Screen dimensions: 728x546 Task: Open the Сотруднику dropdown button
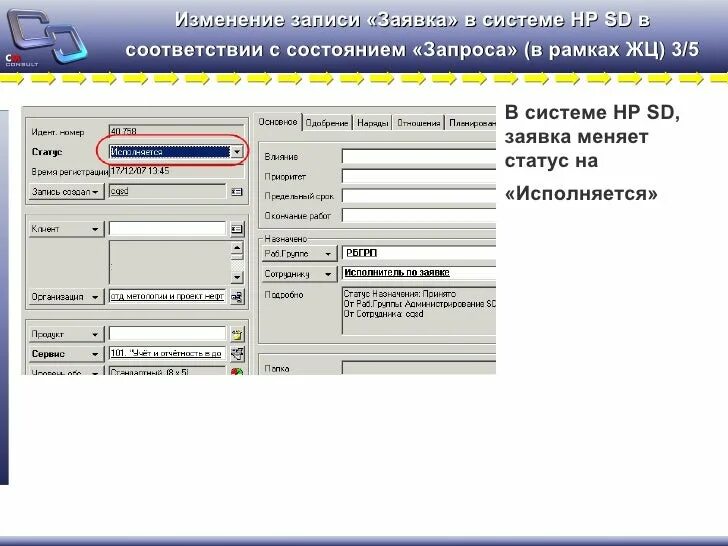(x=299, y=274)
